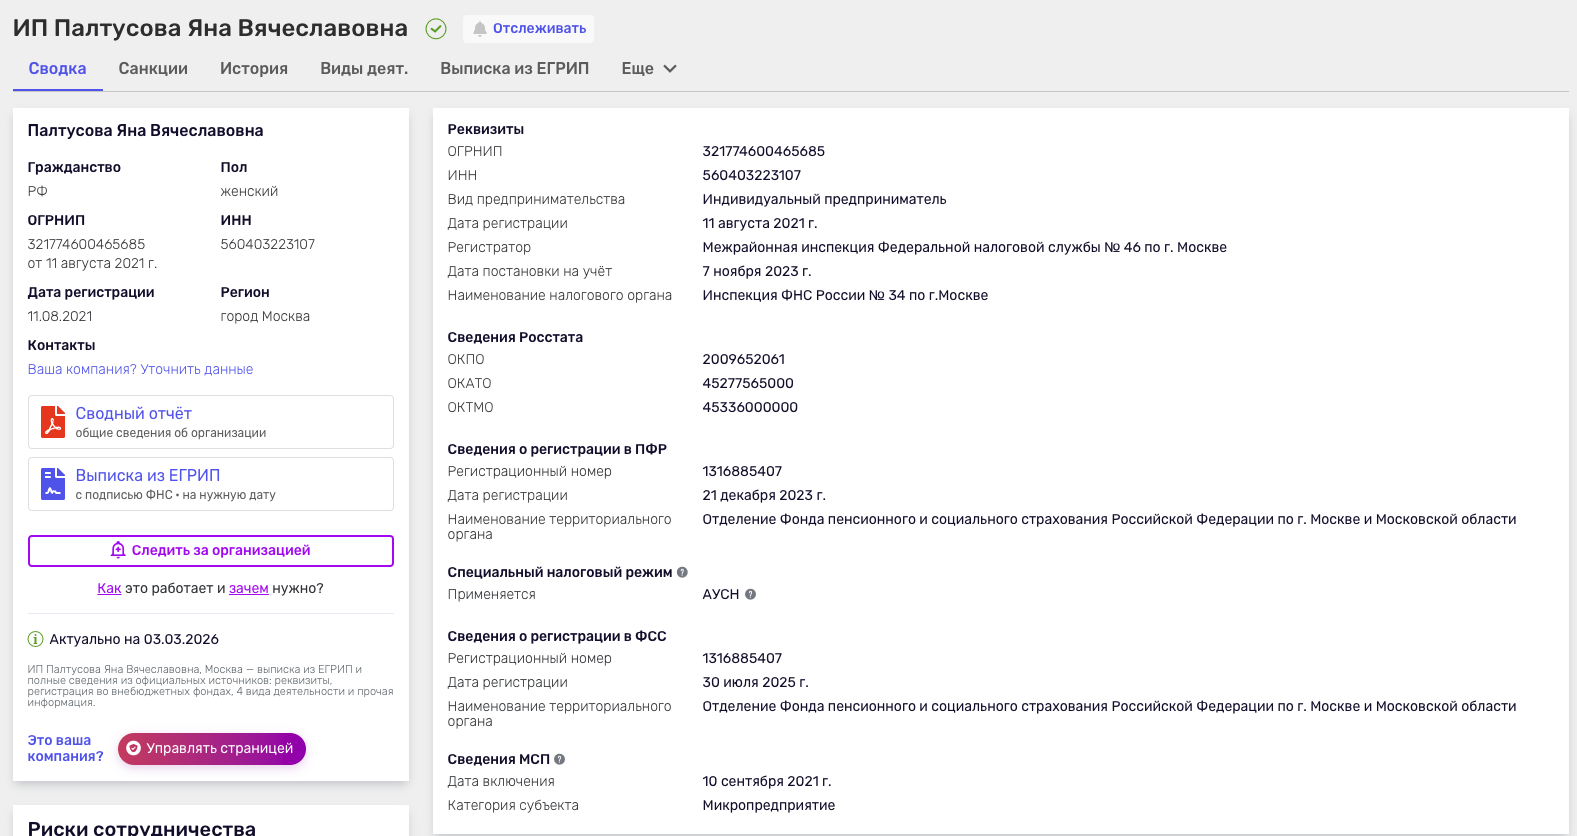Viewport: 1577px width, 836px height.
Task: Click the question mark icon next to АУСН
Action: point(750,594)
